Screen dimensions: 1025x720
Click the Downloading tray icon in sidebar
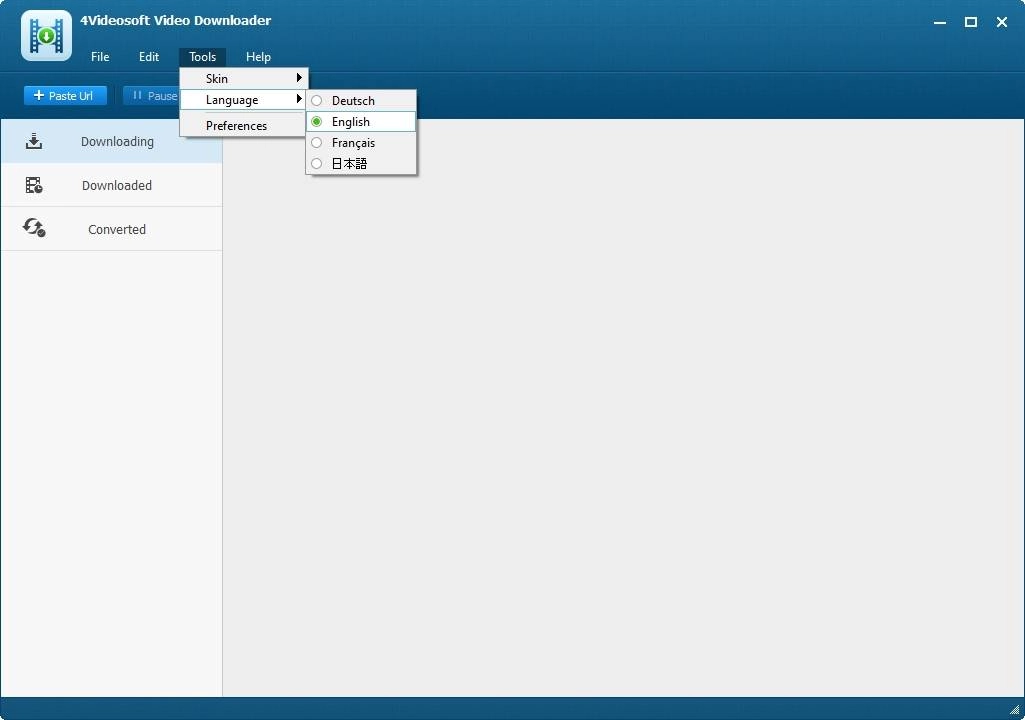34,141
